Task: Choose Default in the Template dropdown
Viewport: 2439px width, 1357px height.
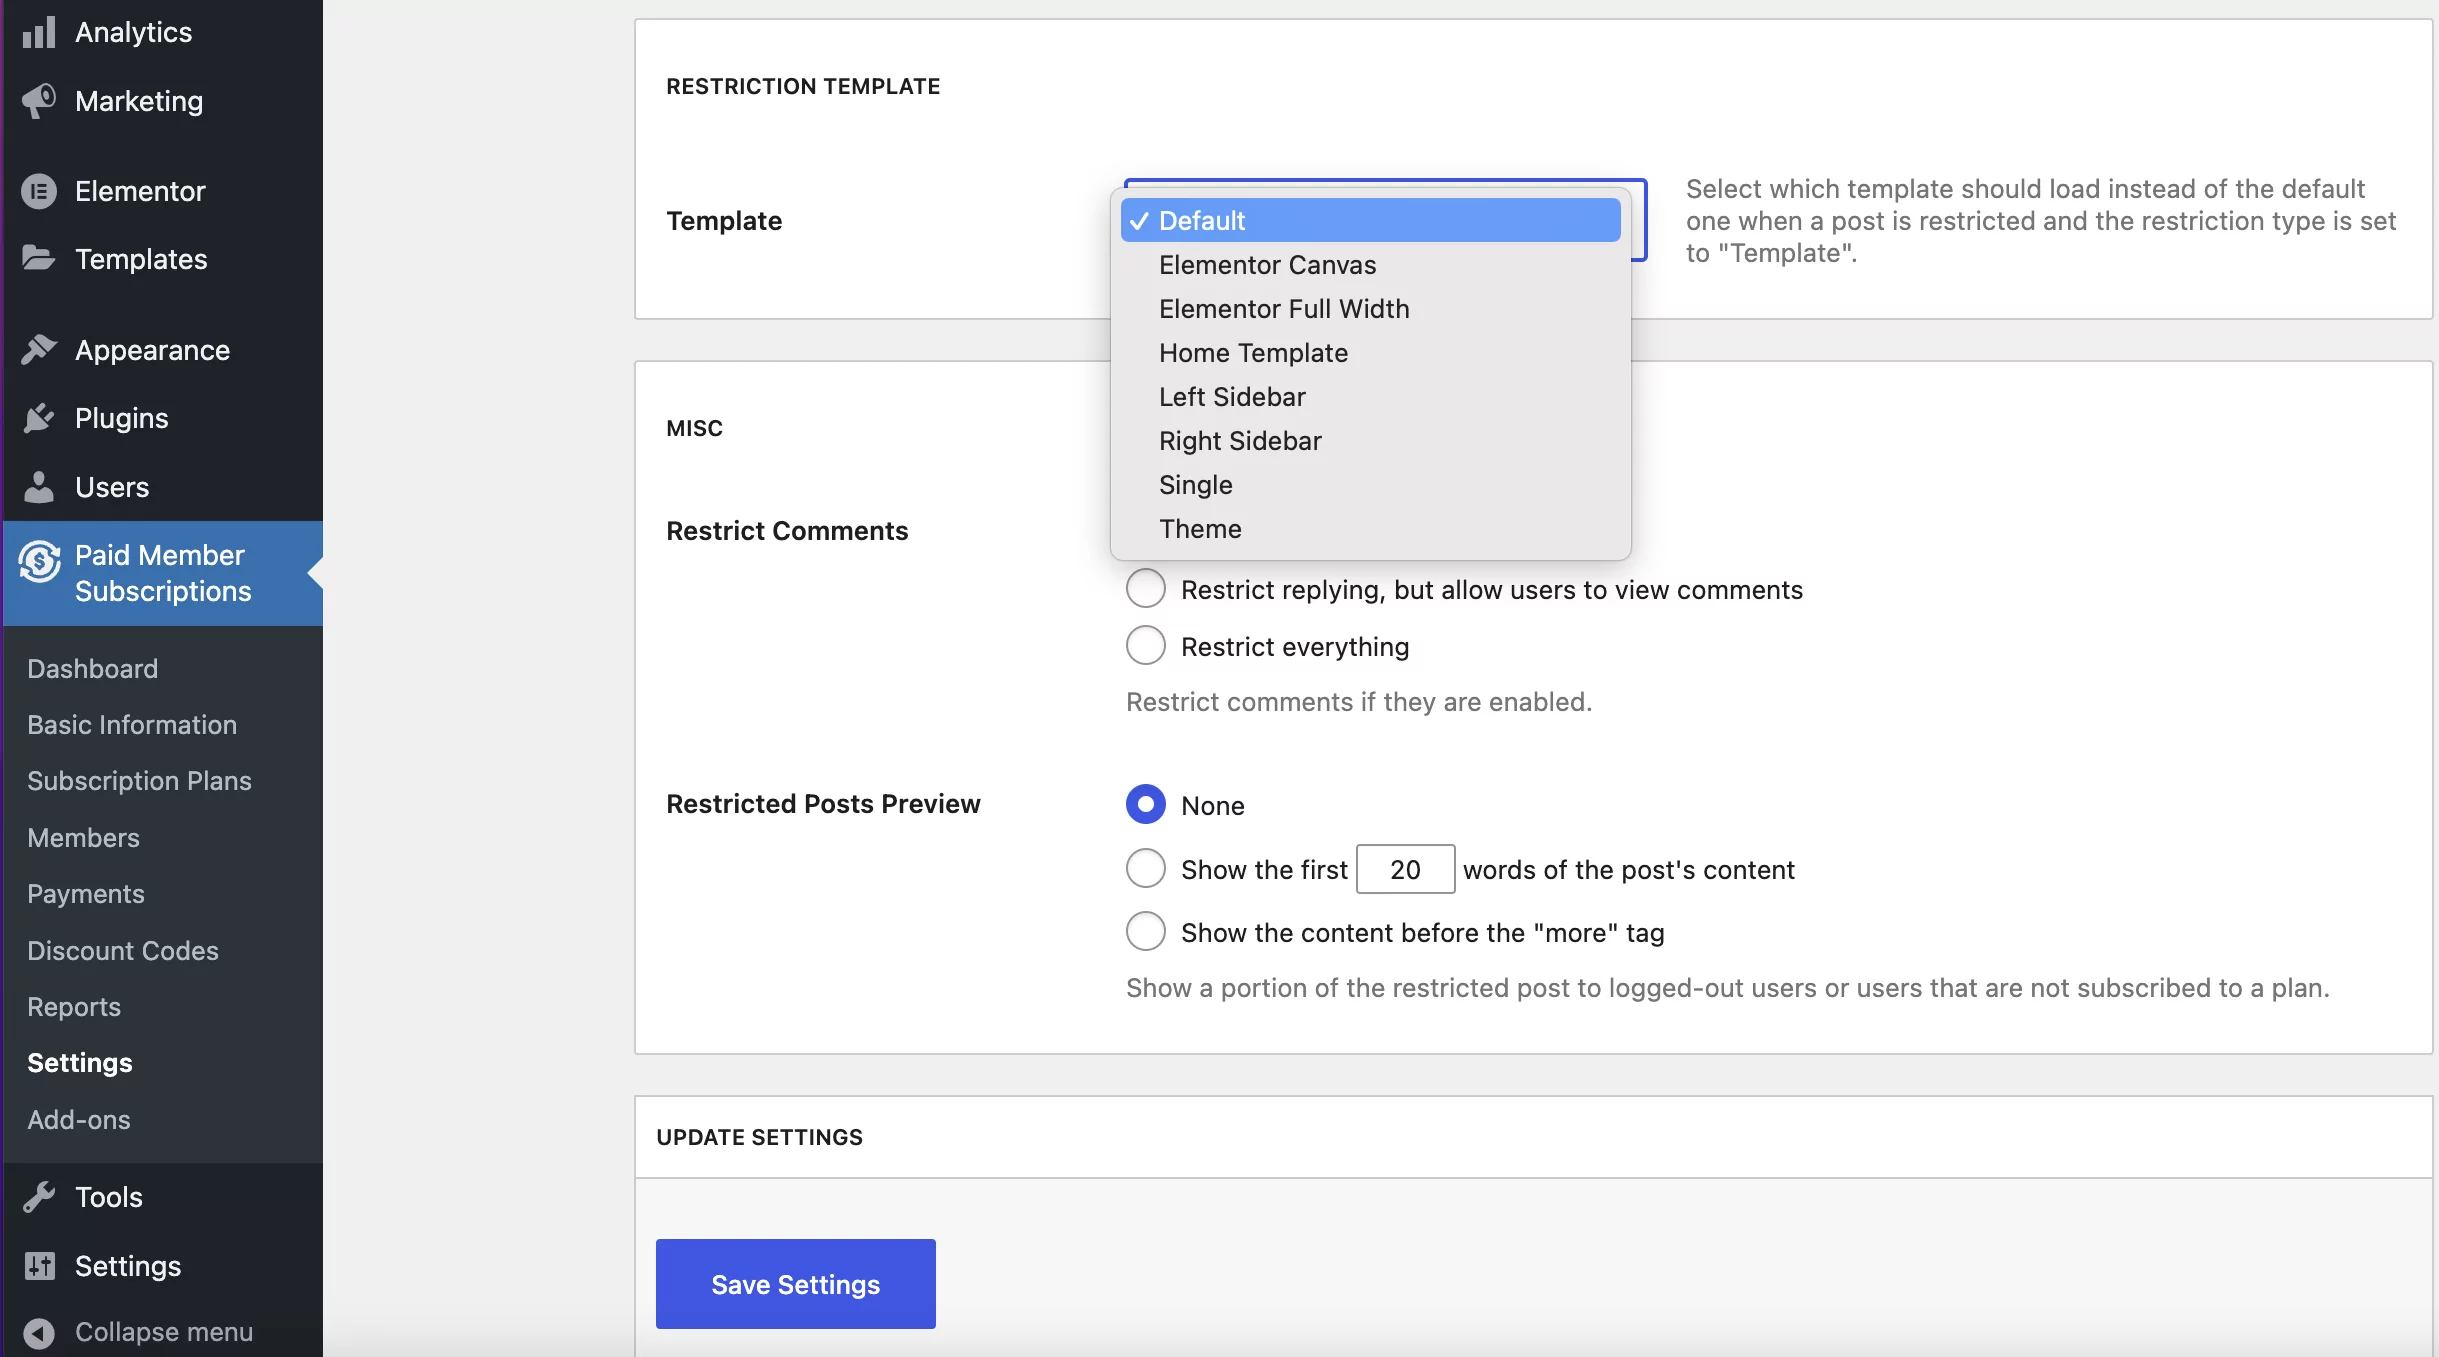Action: tap(1371, 220)
